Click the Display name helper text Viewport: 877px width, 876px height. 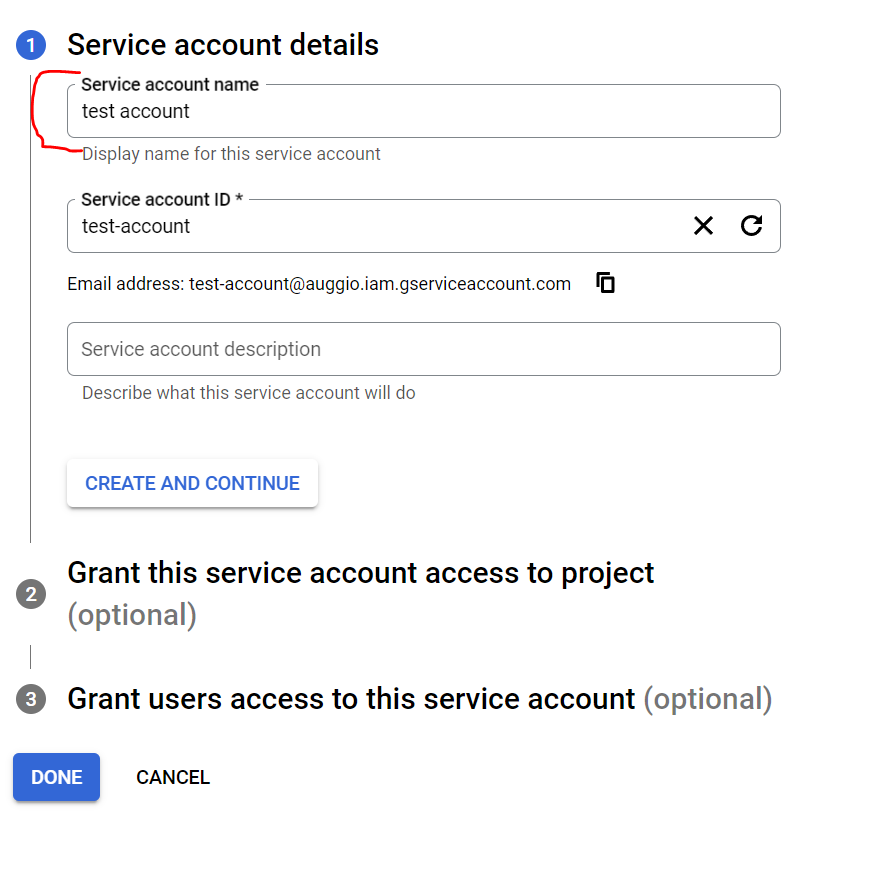tap(231, 154)
